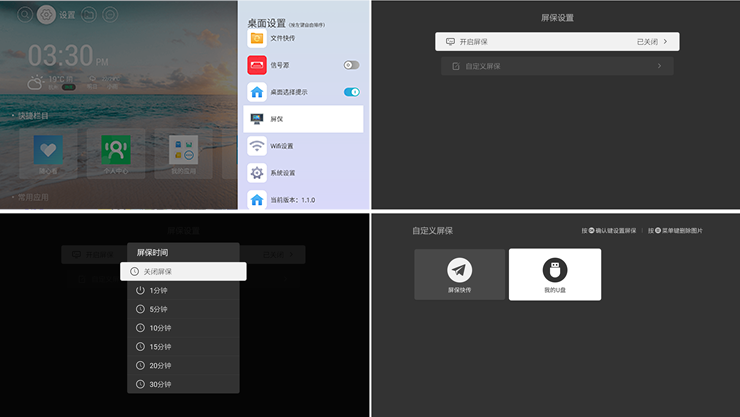Click the 常用应用 section heading

click(x=33, y=197)
